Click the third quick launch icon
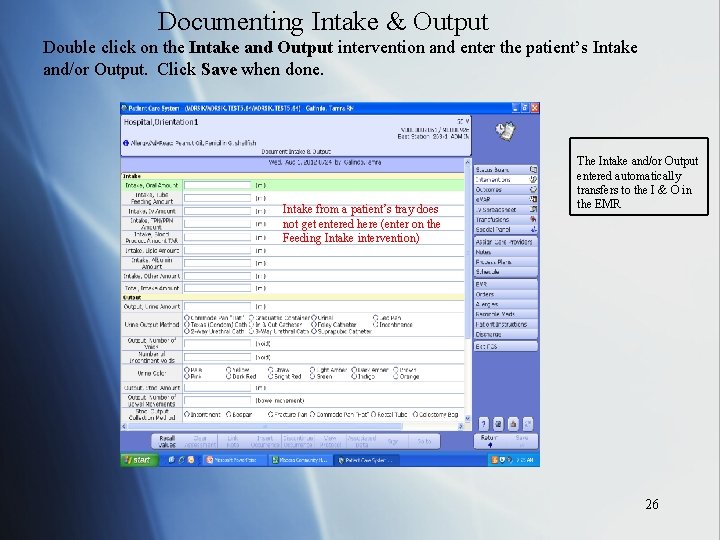The height and width of the screenshot is (540, 720). [x=191, y=460]
